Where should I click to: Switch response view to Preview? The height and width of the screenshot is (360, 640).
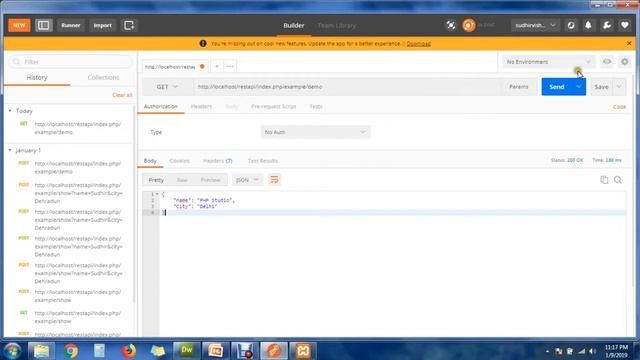click(x=210, y=180)
